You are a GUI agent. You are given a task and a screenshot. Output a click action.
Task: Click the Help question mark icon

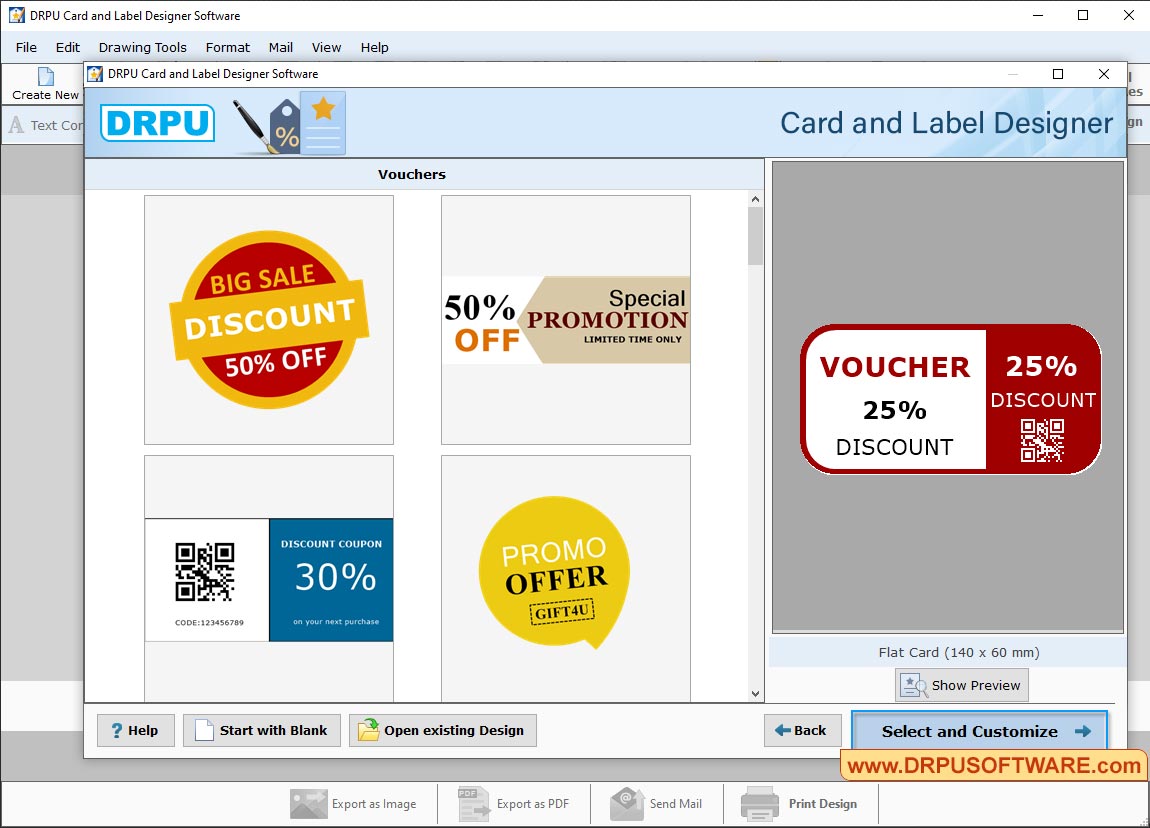pos(118,730)
